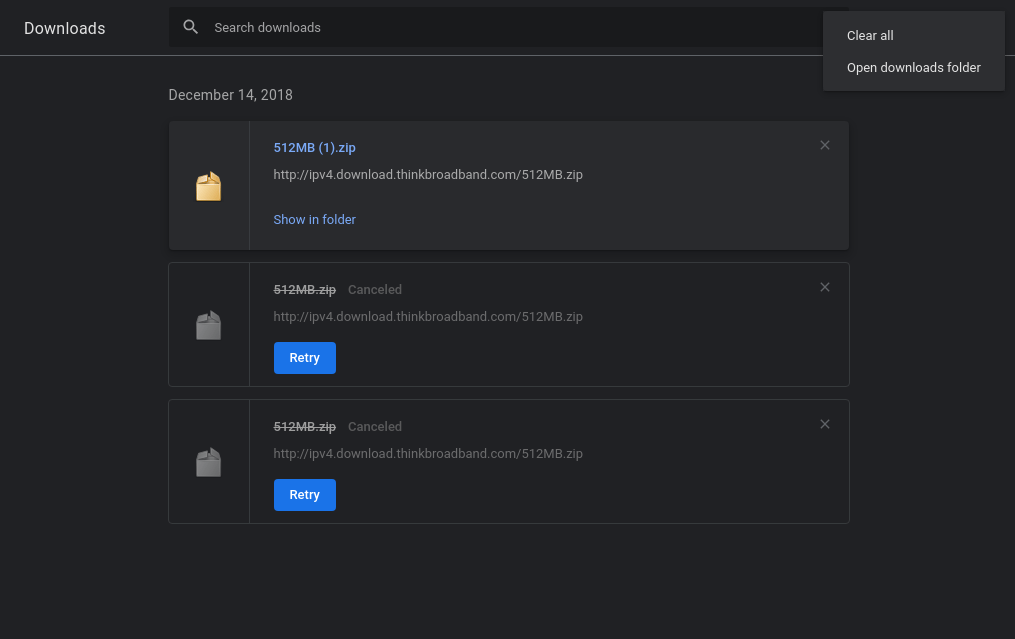
Task: Click the gray file icon of first canceled download
Action: pos(208,325)
